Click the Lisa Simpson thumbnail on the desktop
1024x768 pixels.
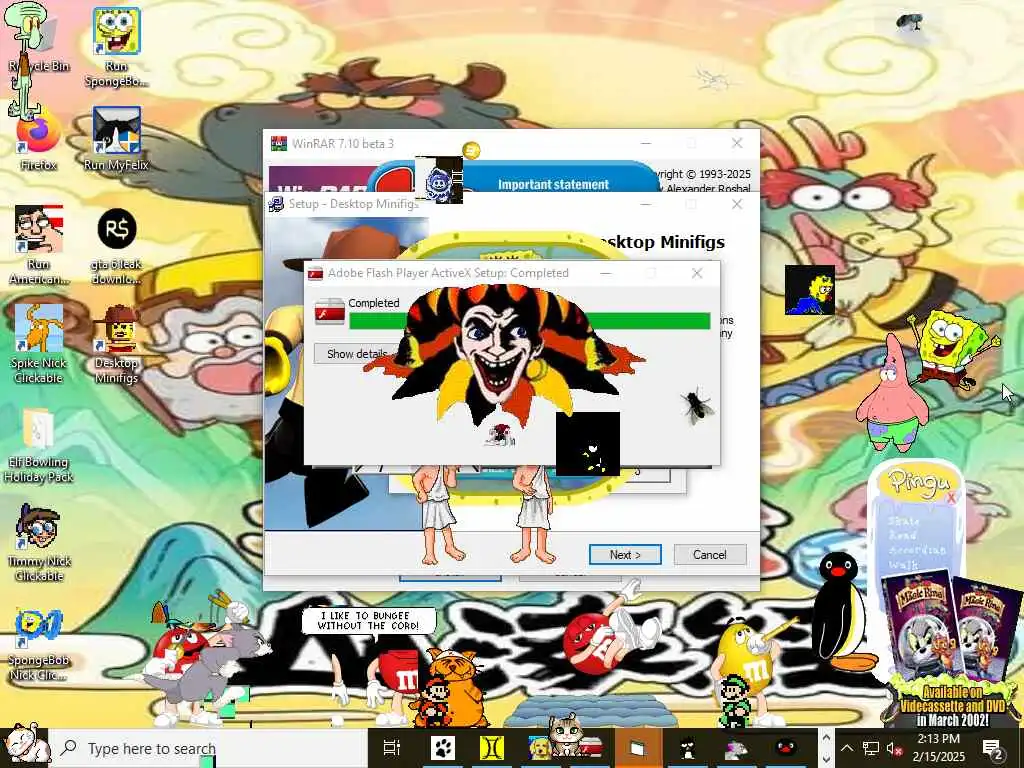(x=810, y=290)
